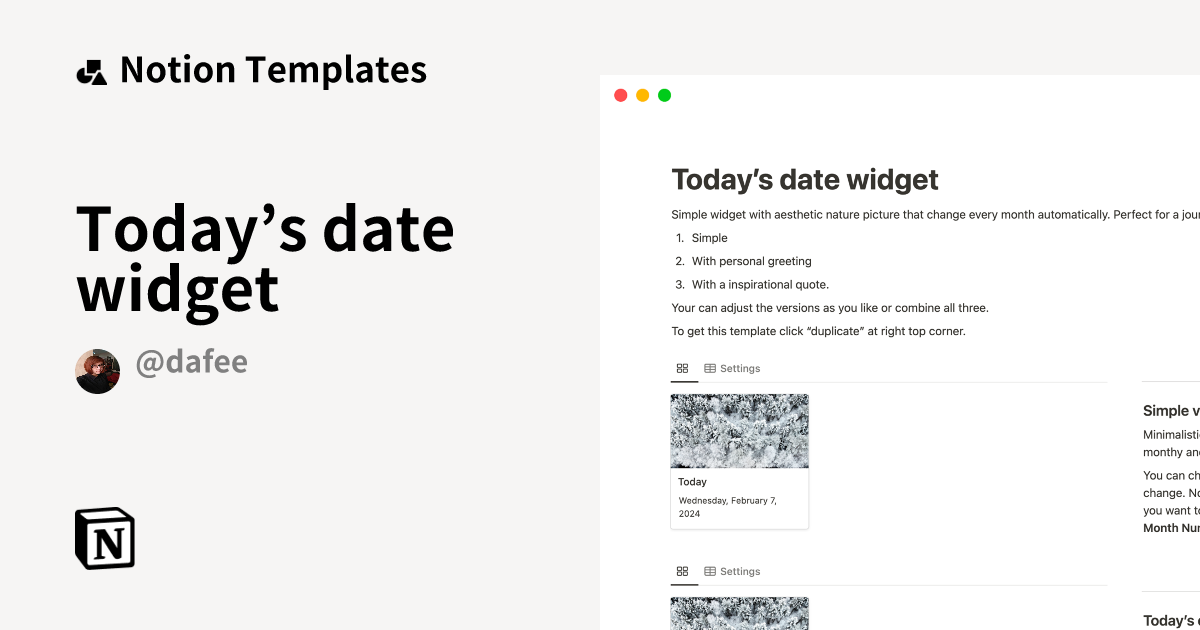Switch to the first Settings tab
Screen dimensions: 1200x630
click(740, 368)
